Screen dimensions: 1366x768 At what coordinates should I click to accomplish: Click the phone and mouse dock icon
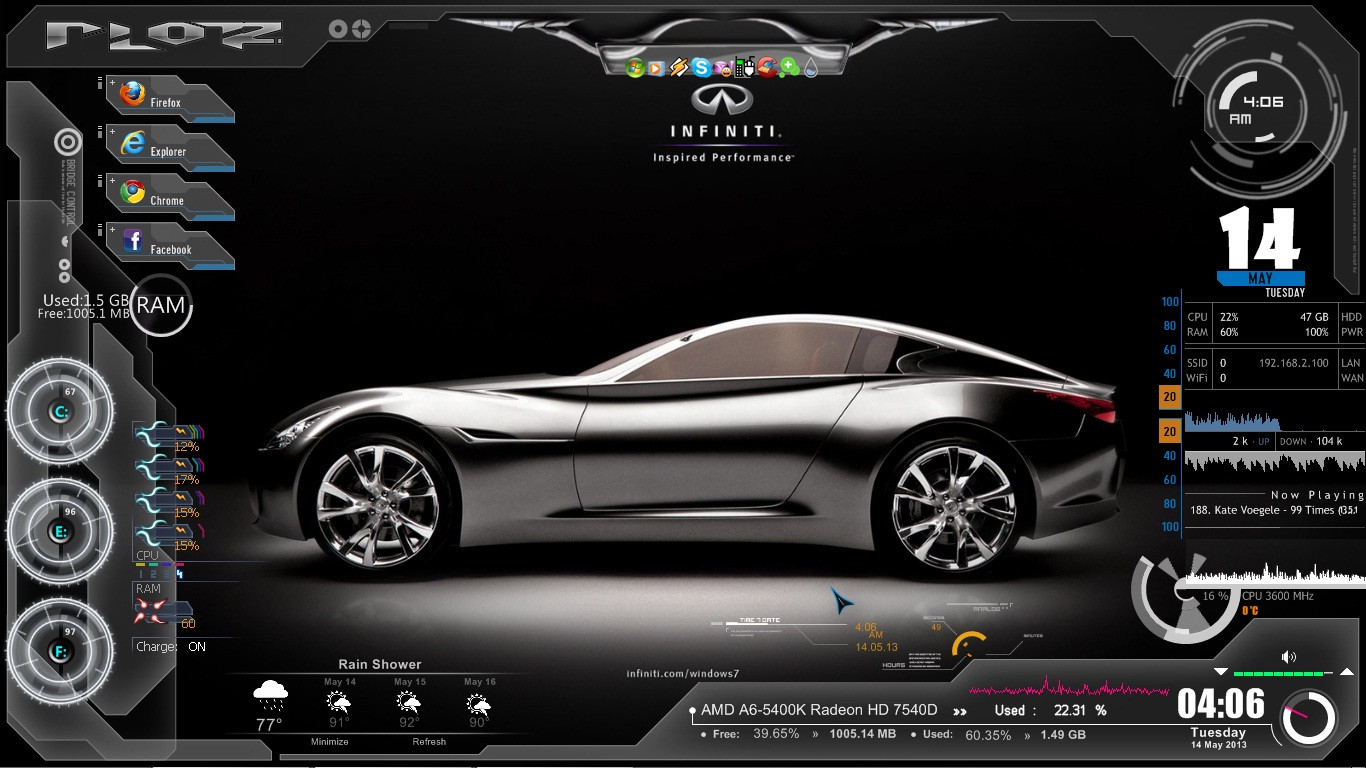[x=743, y=68]
